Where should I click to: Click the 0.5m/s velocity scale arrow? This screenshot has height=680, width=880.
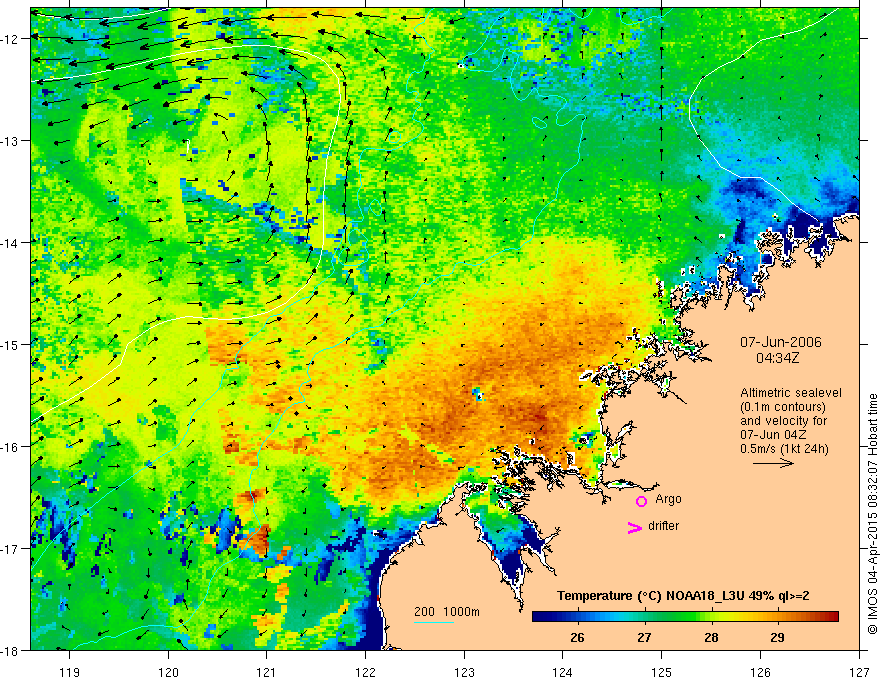pyautogui.click(x=773, y=463)
